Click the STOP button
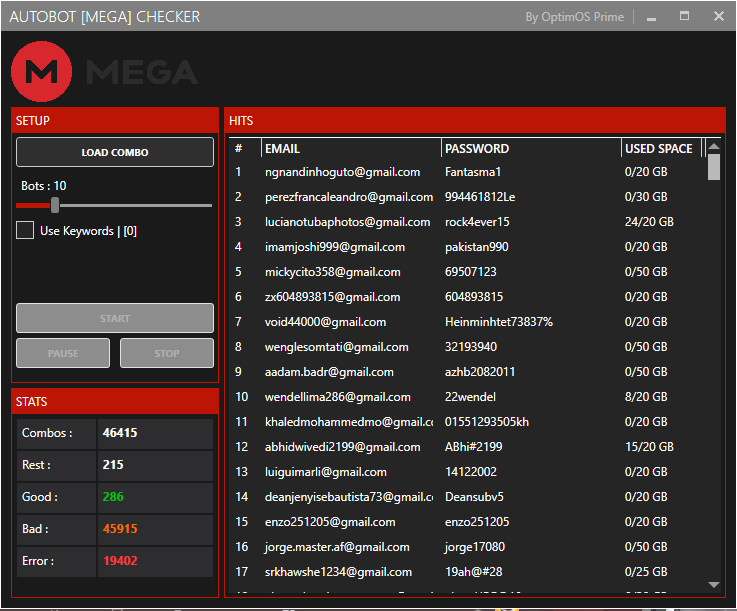 167,353
